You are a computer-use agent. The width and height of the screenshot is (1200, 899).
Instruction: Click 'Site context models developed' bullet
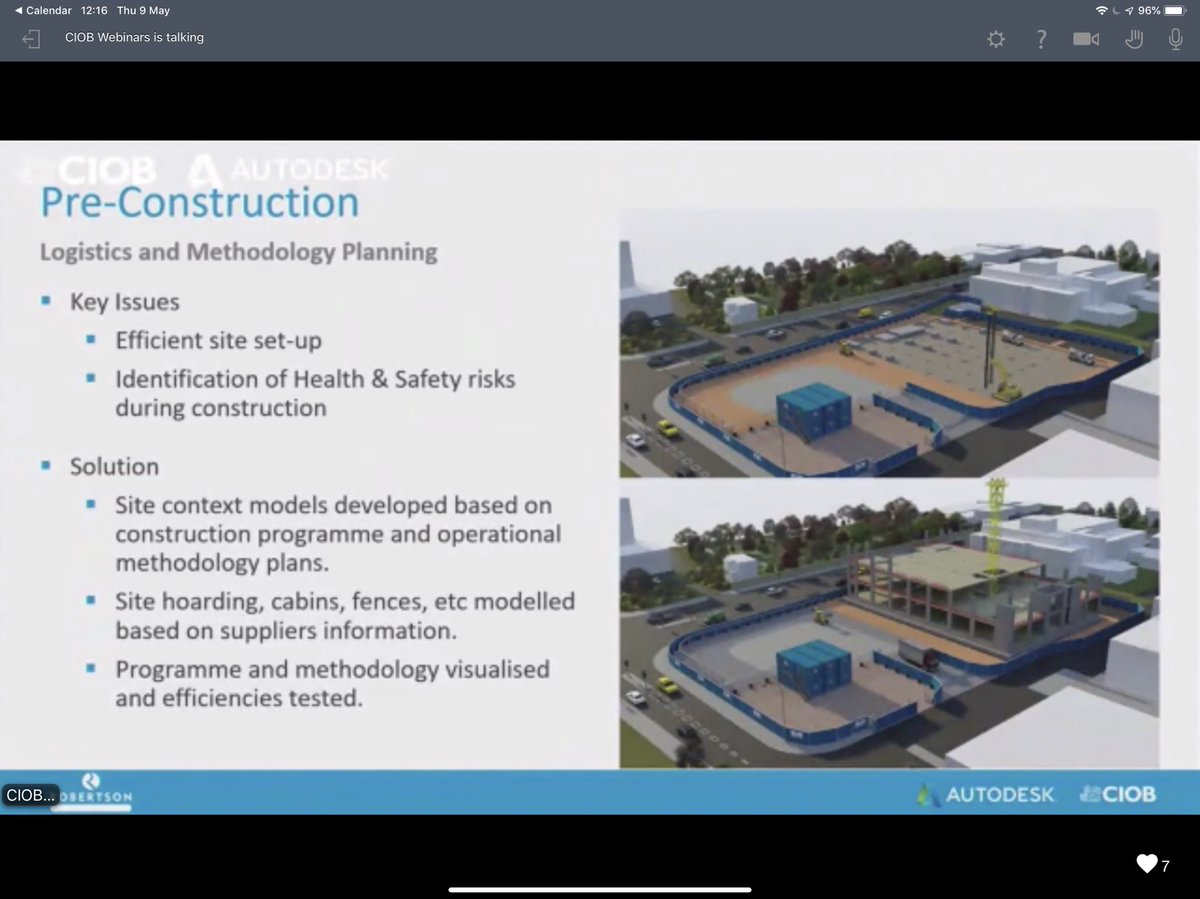point(338,534)
